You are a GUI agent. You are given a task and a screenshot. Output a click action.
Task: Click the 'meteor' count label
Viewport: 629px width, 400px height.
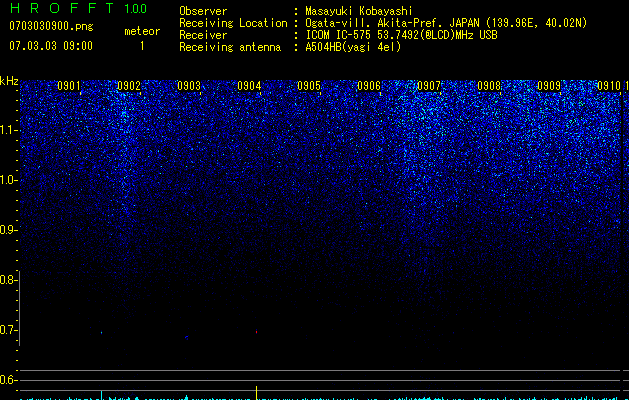pyautogui.click(x=142, y=31)
